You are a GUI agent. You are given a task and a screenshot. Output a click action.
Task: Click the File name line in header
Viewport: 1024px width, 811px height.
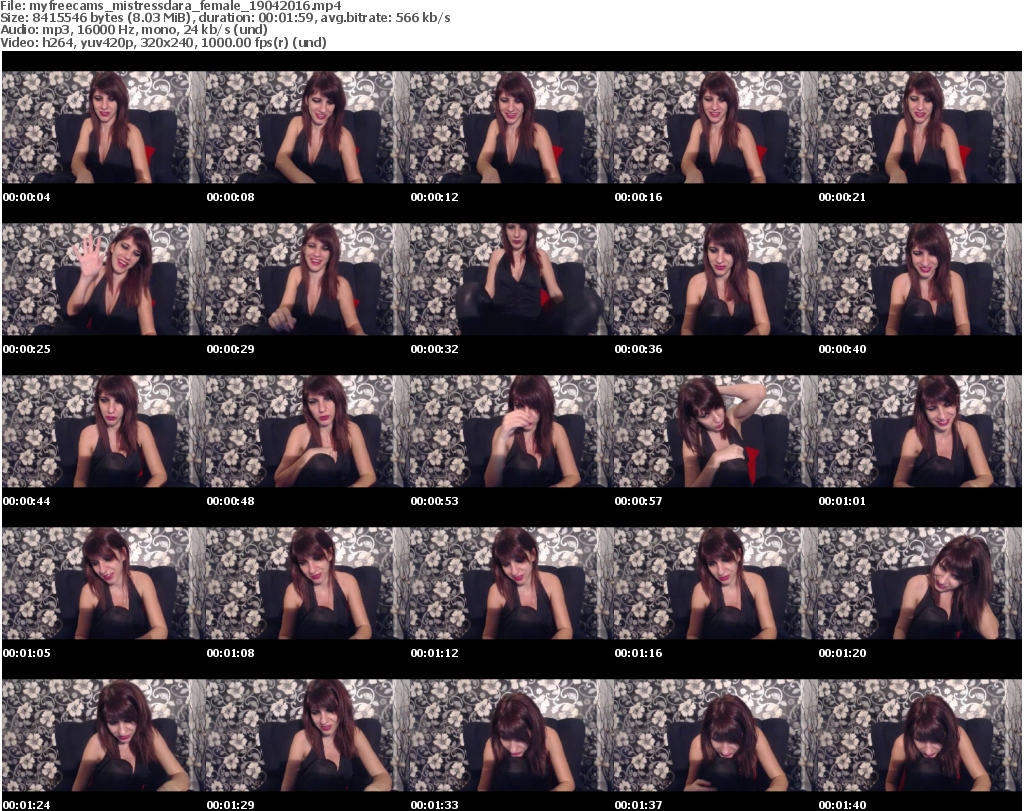point(170,6)
